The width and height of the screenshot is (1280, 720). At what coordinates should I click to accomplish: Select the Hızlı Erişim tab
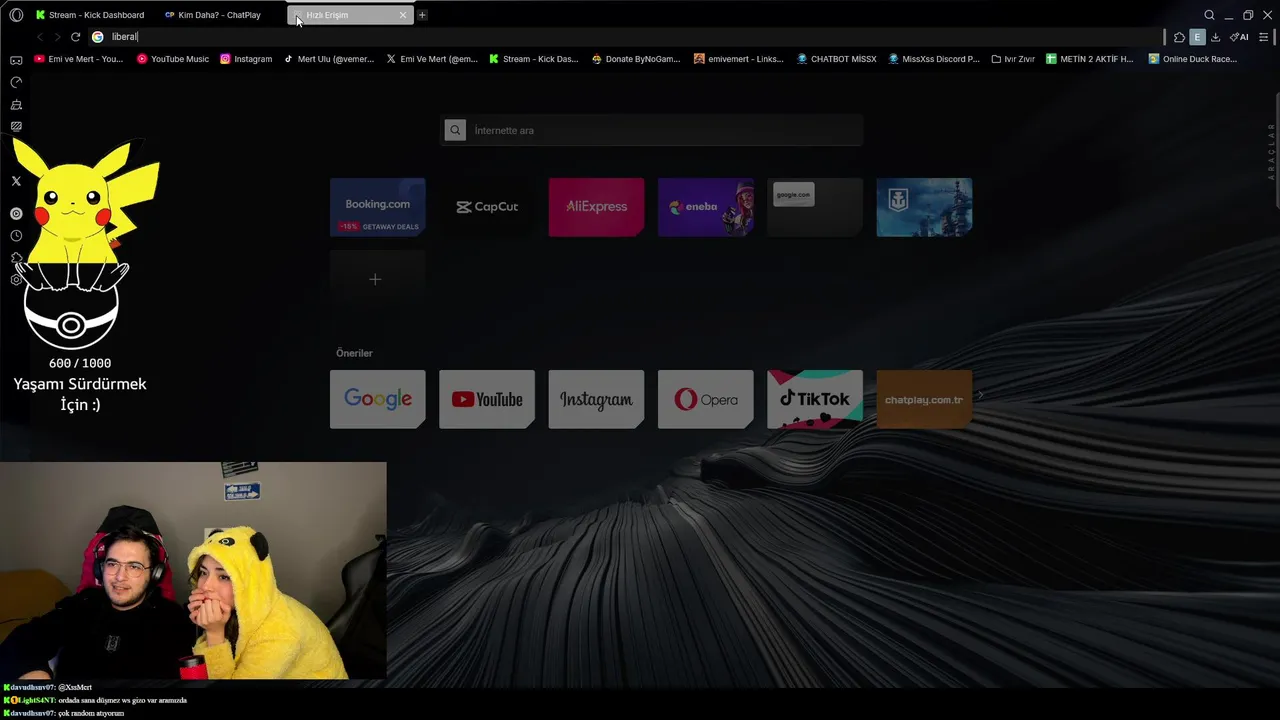[350, 15]
